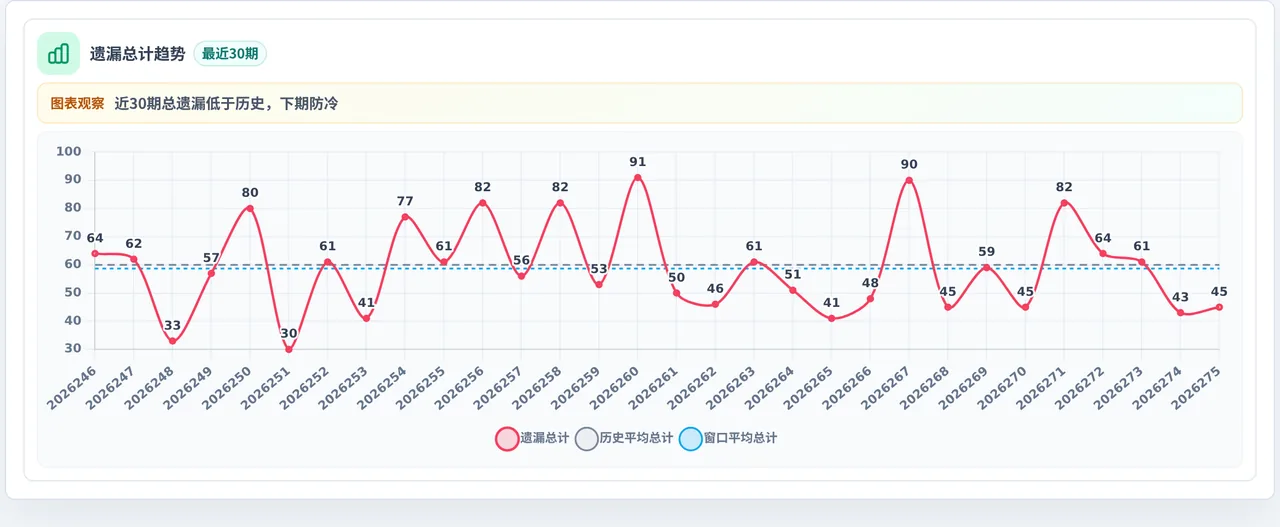Click data point labeled 64 at 2026272
This screenshot has width=1280, height=527.
click(x=1103, y=254)
